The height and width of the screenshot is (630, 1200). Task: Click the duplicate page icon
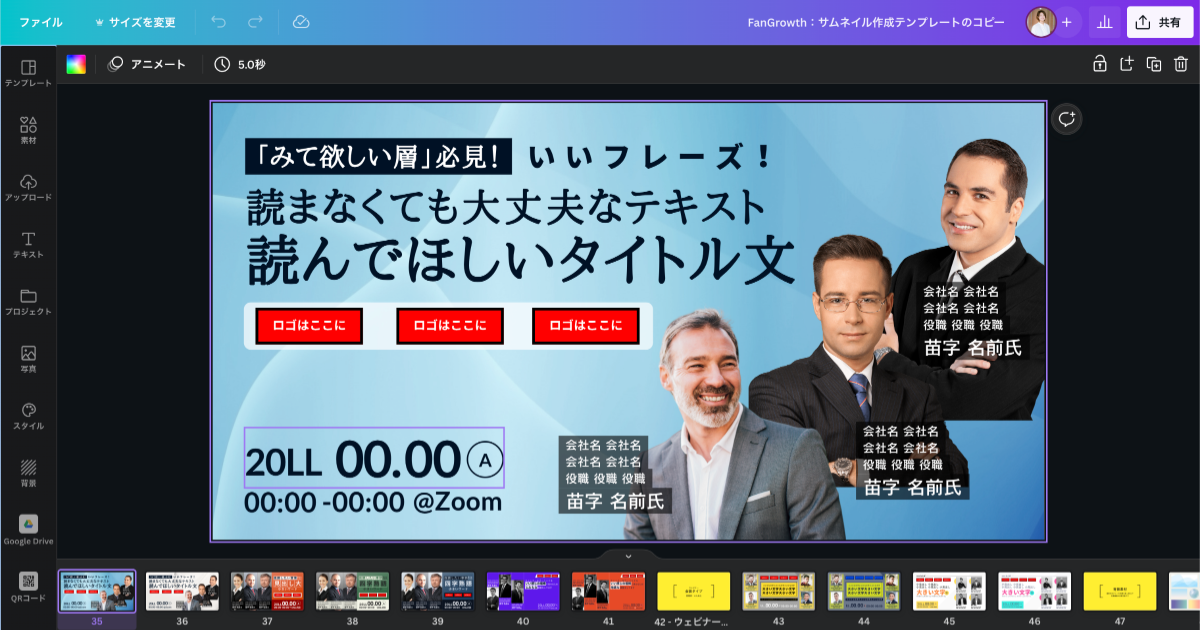(1153, 64)
